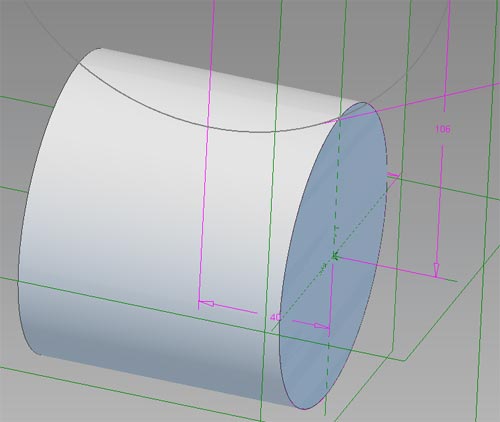Click the small magenta arrow at face's right edge
500x422 pixels.
click(x=393, y=175)
